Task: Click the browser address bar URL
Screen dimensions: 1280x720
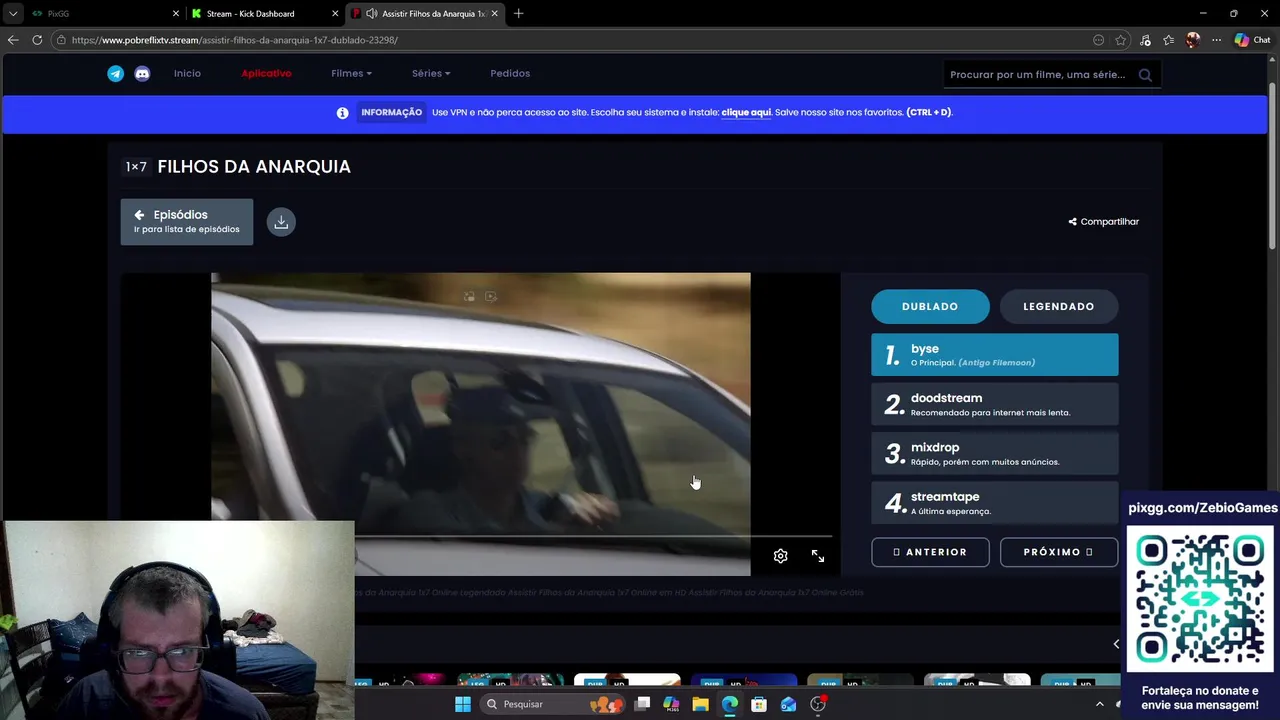Action: click(x=235, y=40)
